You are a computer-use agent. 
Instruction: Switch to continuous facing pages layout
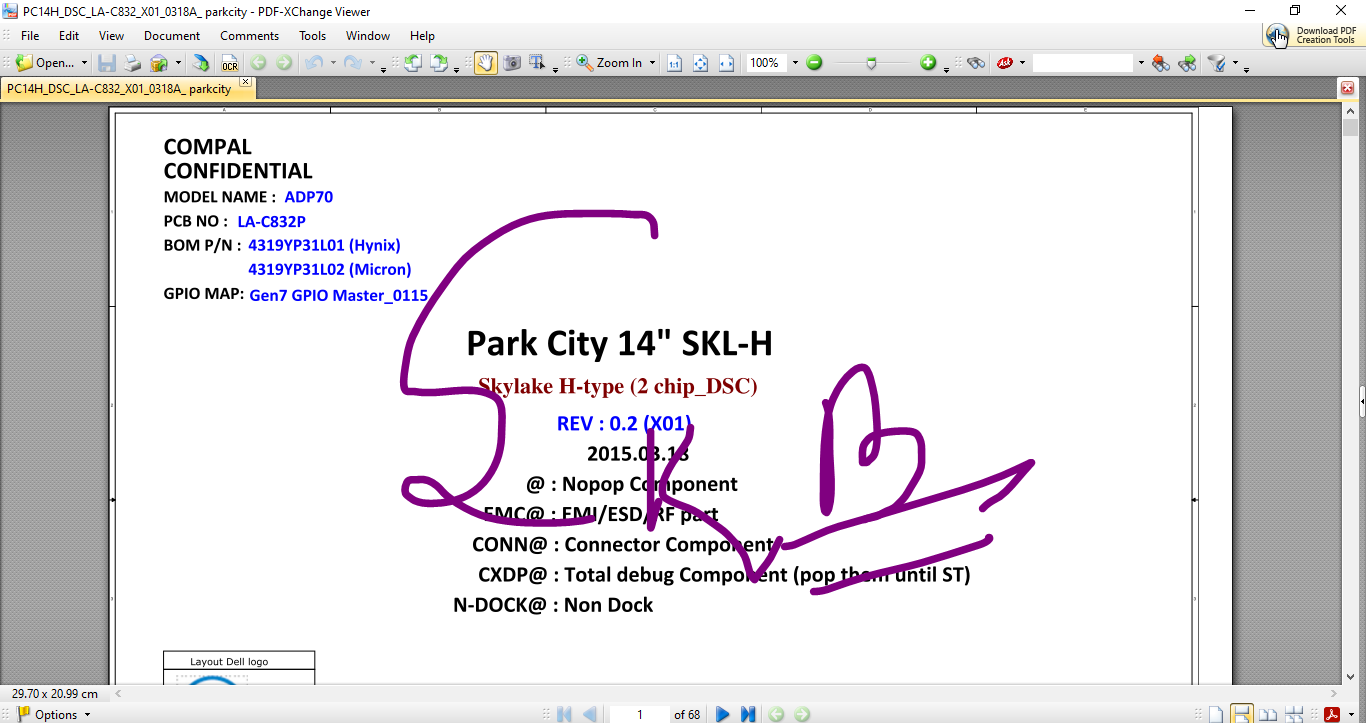coord(1293,714)
